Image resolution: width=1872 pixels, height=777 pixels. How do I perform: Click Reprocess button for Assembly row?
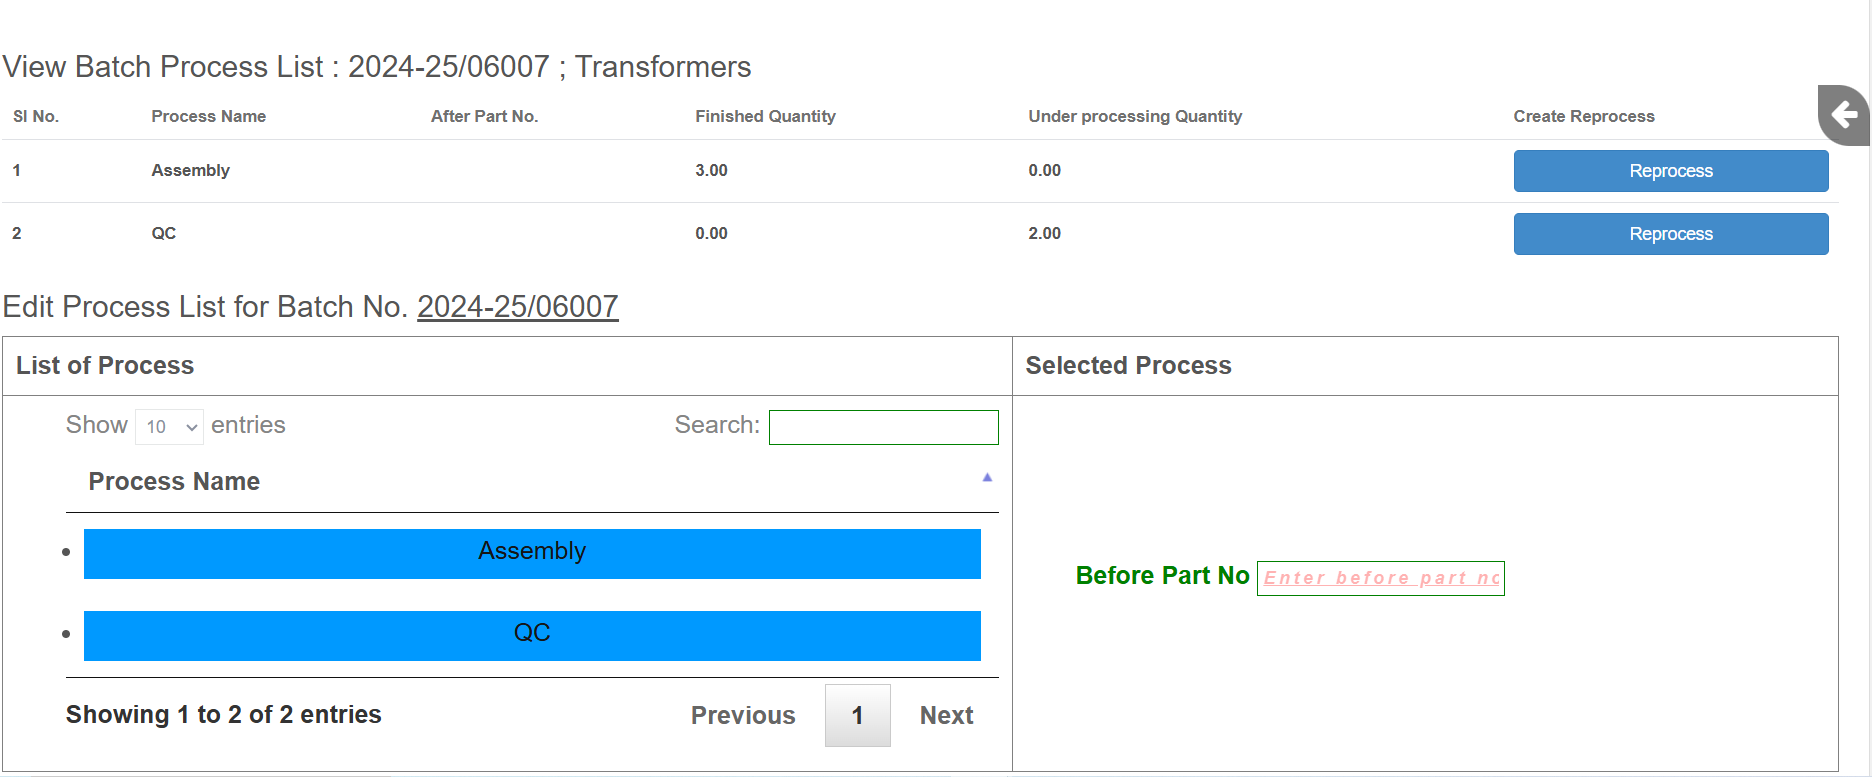(x=1670, y=171)
